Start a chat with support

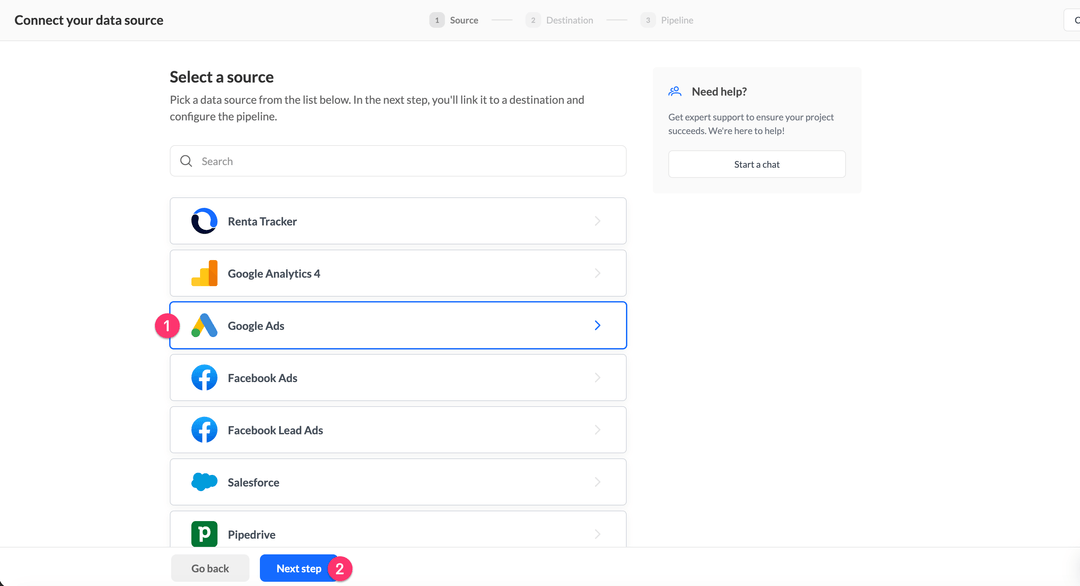click(756, 164)
